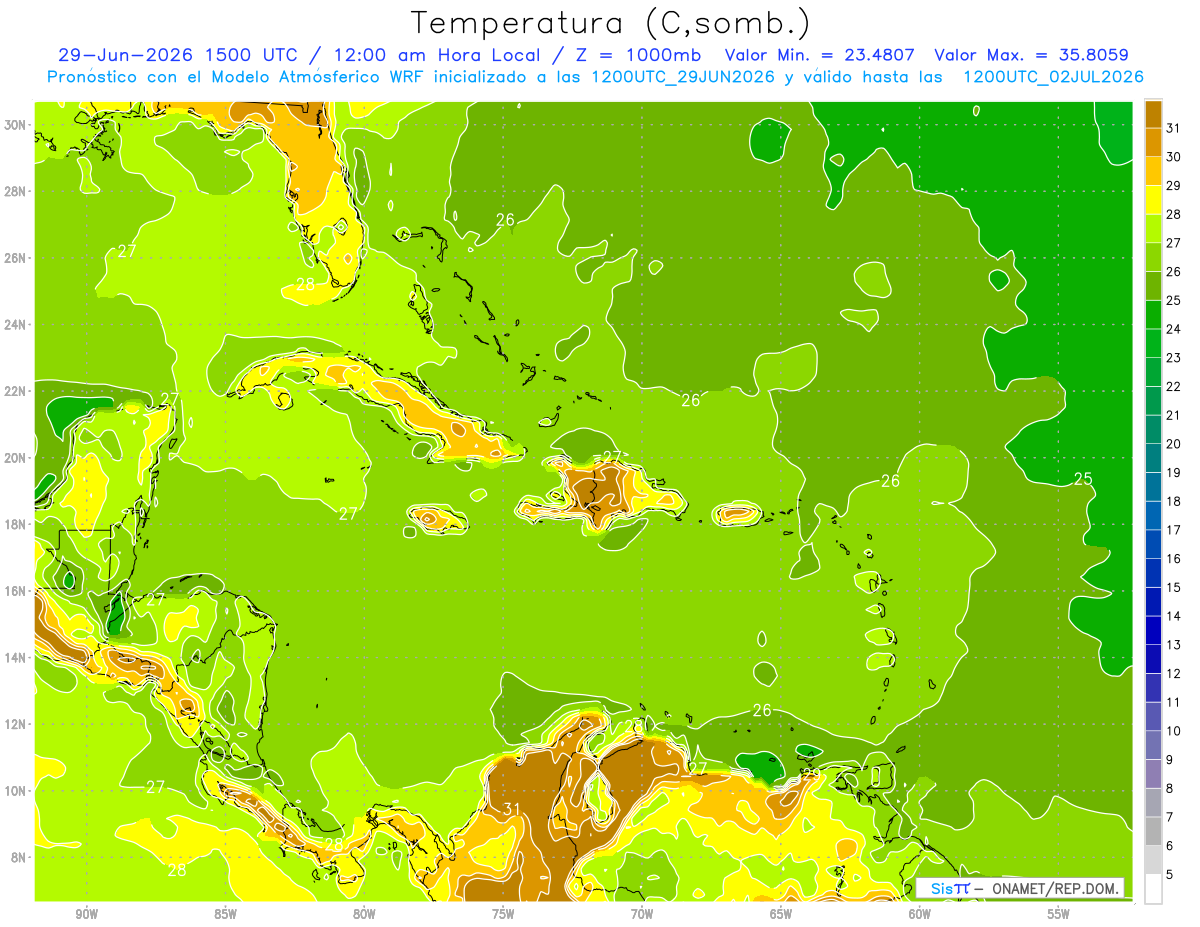The width and height of the screenshot is (1200, 927).
Task: Click the 60W longitude axis label
Action: [920, 914]
